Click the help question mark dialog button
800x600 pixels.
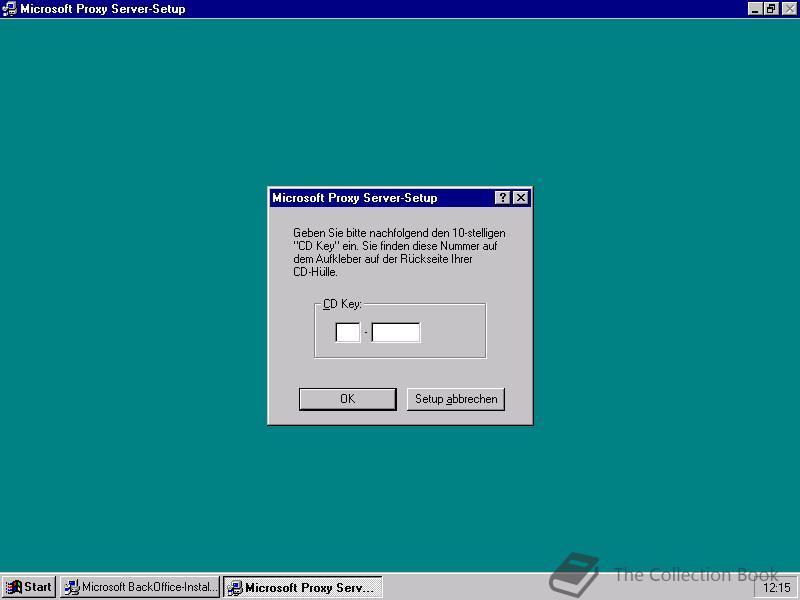click(x=503, y=198)
